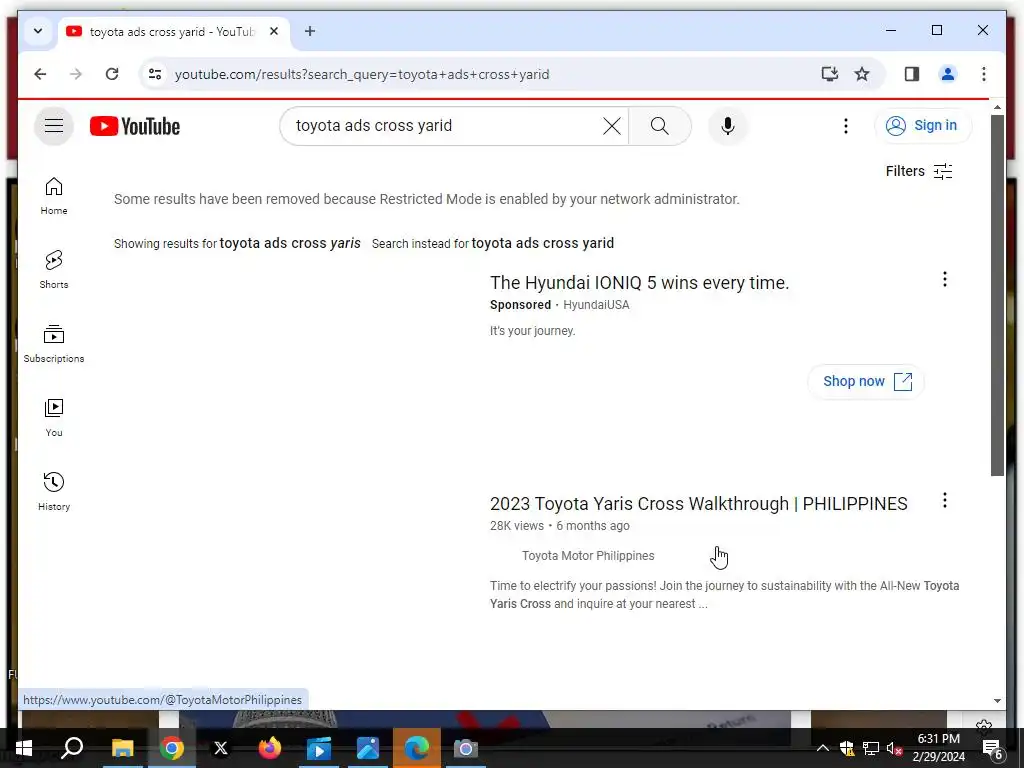The image size is (1024, 768).
Task: Open Shorts in the sidebar
Action: click(54, 270)
